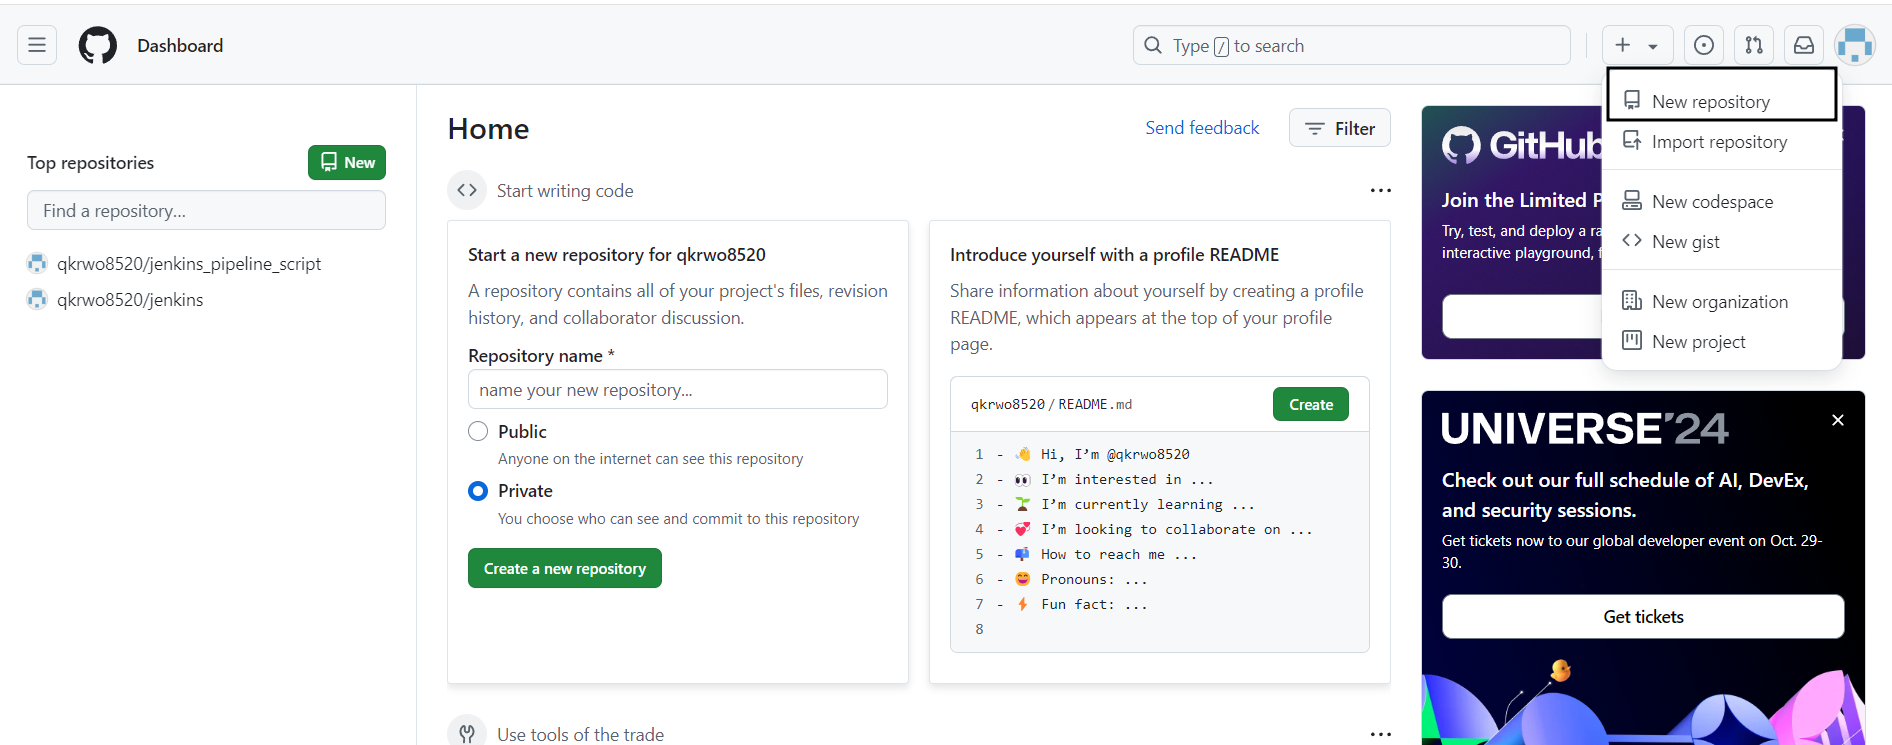Click the plus icon to create new

(1623, 45)
